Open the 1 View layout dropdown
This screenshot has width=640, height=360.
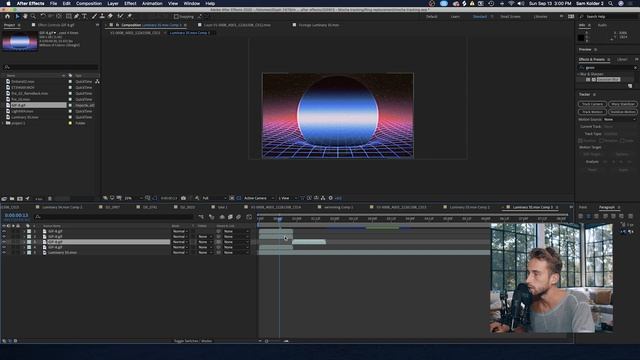click(x=287, y=198)
